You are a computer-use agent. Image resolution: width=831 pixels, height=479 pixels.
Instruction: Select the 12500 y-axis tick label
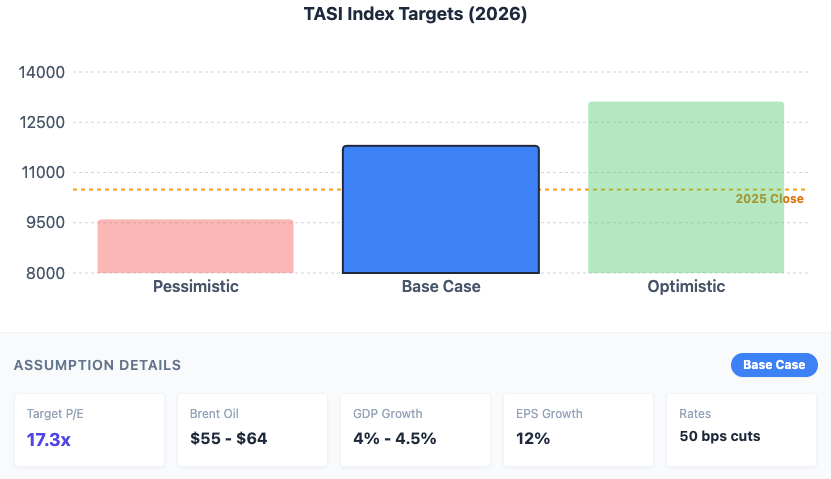tap(42, 123)
